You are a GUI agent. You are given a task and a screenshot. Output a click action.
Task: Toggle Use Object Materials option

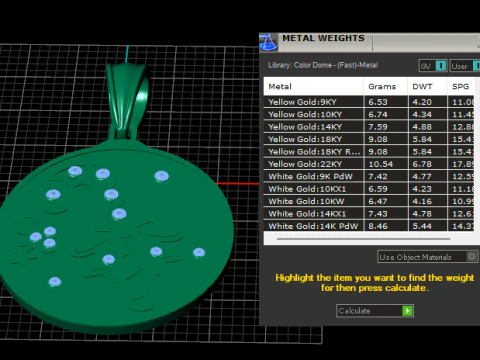(x=428, y=257)
